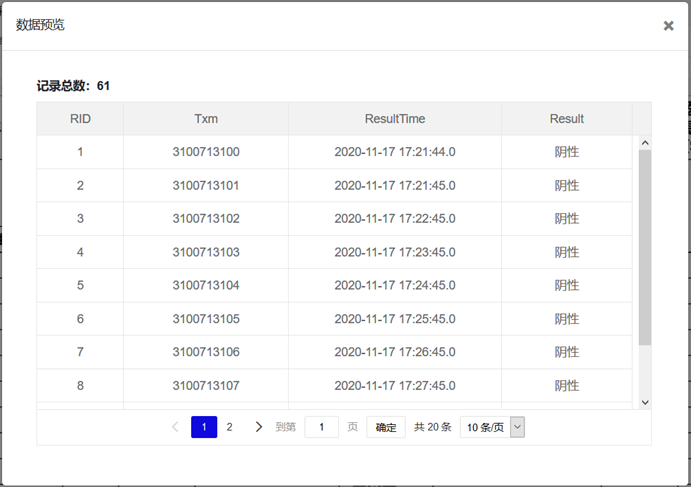Select page 2 in pagination
This screenshot has height=487, width=691.
pos(230,427)
